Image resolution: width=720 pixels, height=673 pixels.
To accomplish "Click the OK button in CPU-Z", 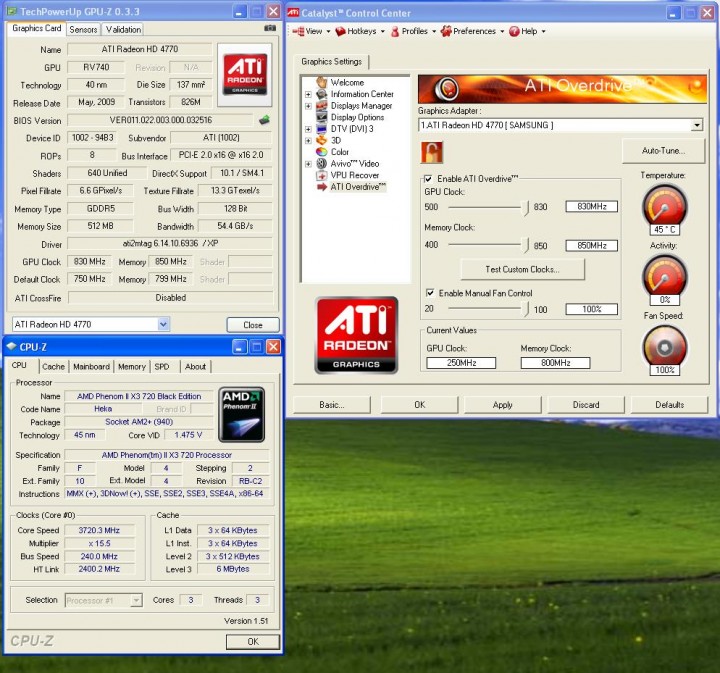I will pyautogui.click(x=253, y=641).
